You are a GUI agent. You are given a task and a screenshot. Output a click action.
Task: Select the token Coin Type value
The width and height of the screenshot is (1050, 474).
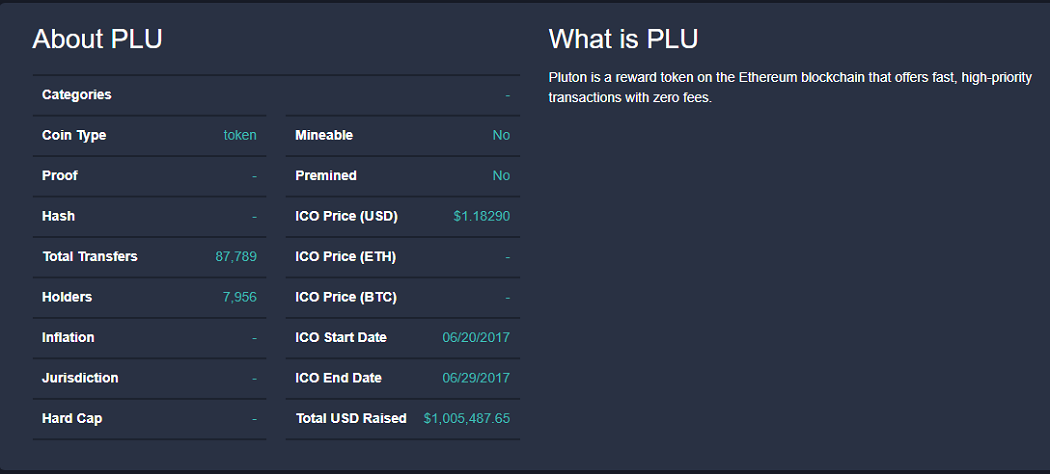240,135
